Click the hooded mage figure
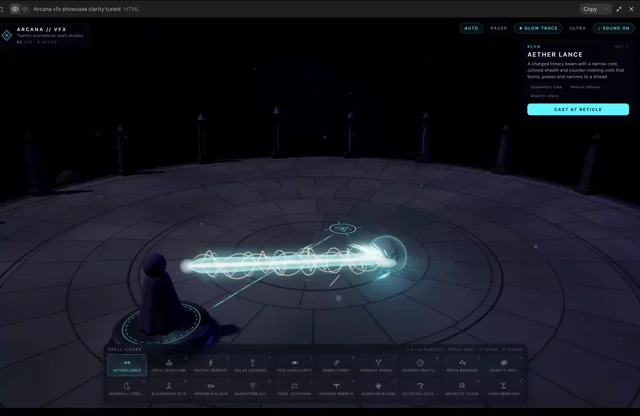Viewport: 640px width, 416px height. tap(159, 294)
